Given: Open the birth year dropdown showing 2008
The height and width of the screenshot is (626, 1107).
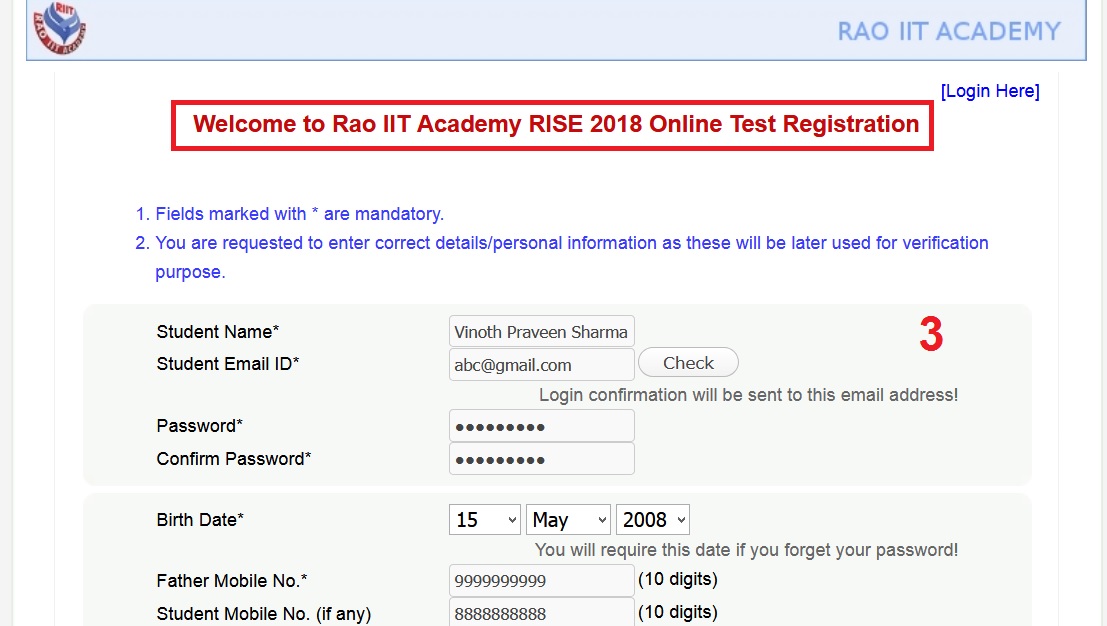Looking at the screenshot, I should pyautogui.click(x=652, y=520).
